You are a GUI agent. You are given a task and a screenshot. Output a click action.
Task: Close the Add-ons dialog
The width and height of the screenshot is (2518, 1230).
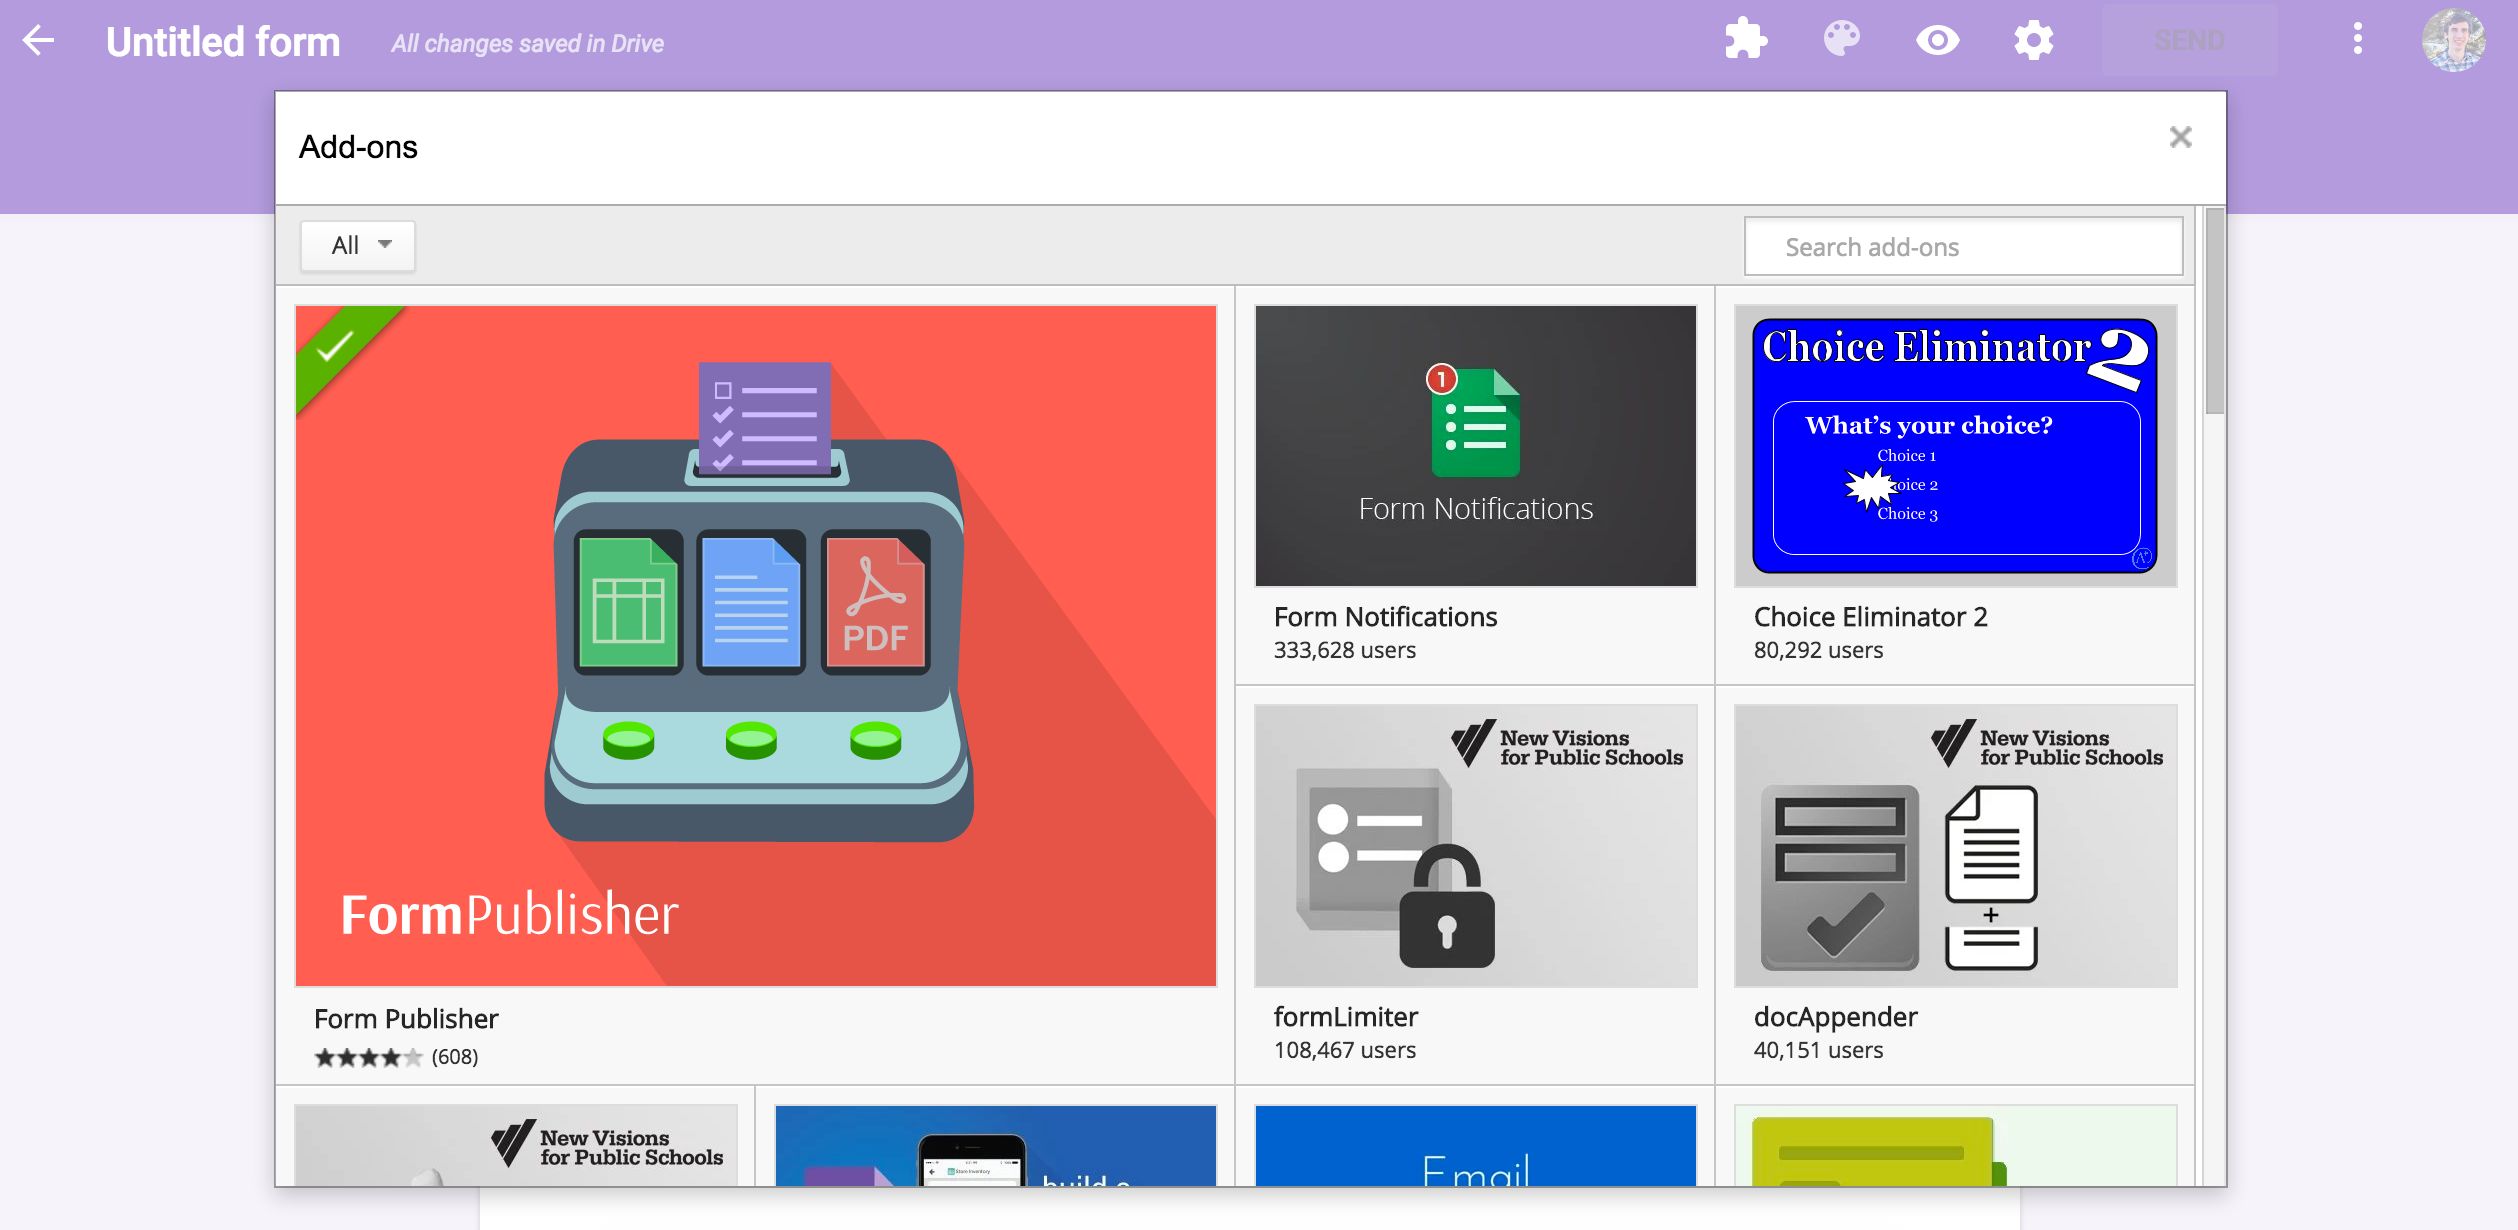2180,137
